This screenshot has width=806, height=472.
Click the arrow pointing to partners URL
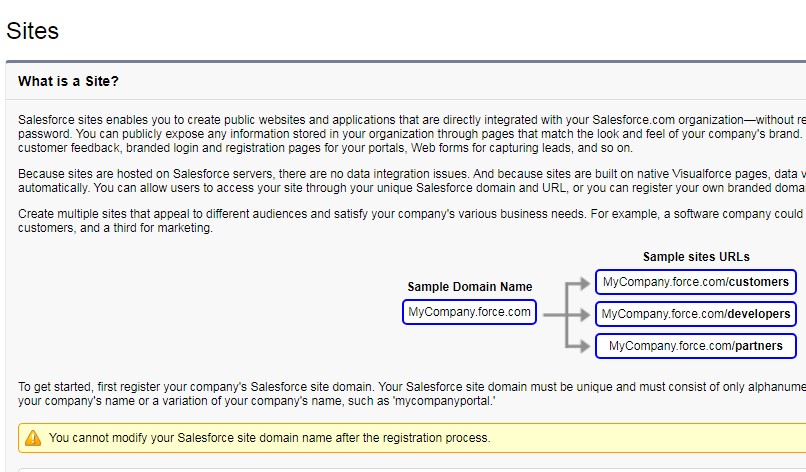584,346
